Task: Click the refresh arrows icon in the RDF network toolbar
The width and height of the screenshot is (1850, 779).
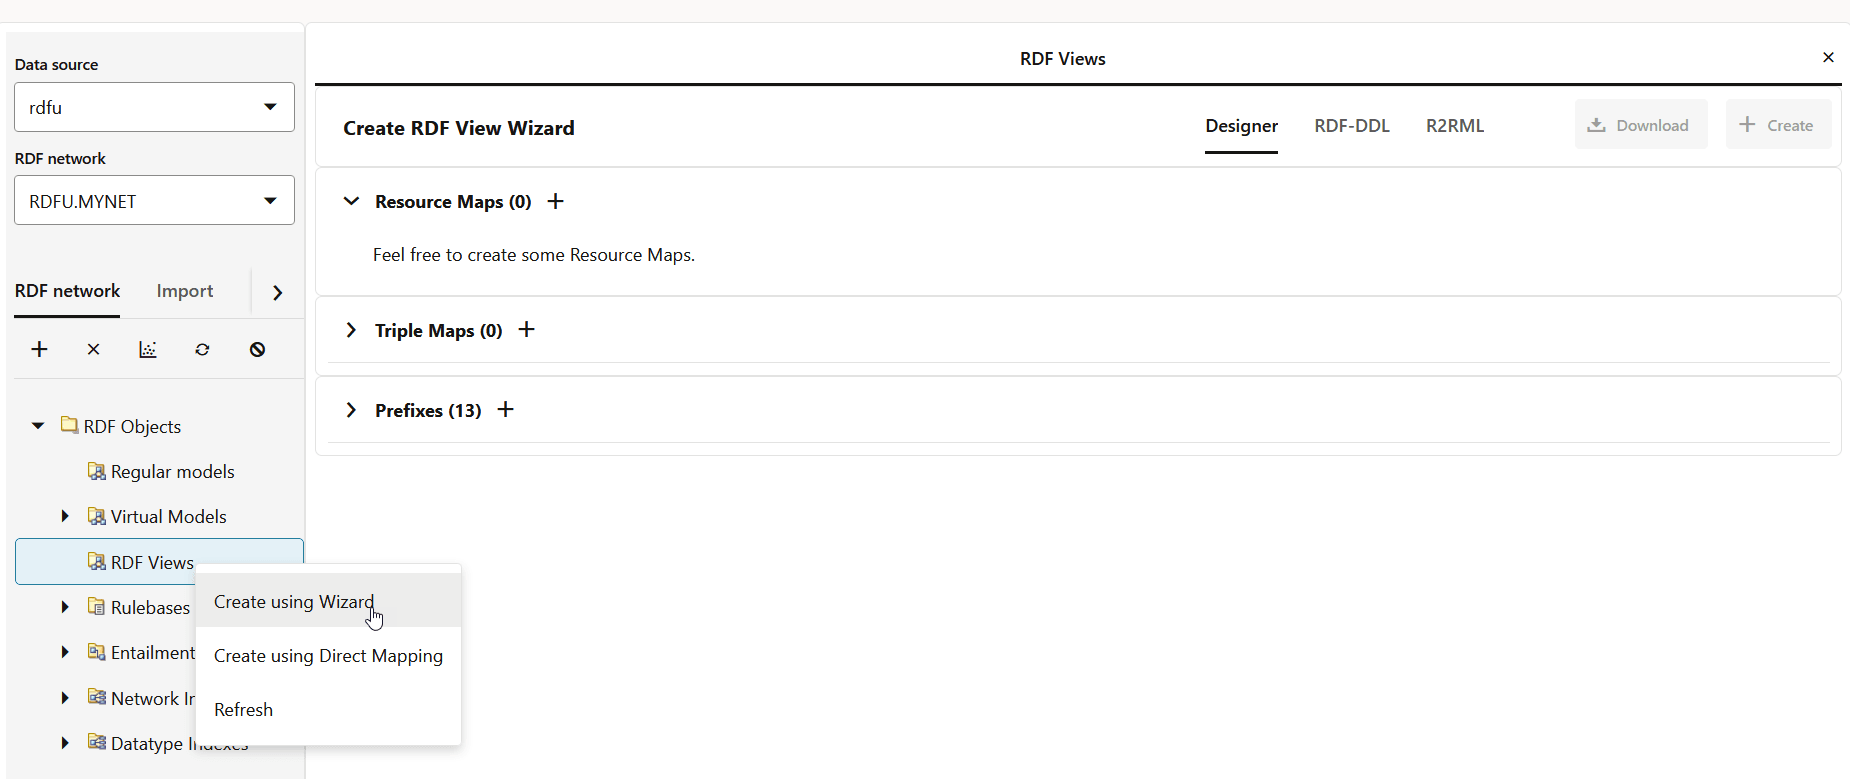Action: click(x=203, y=349)
